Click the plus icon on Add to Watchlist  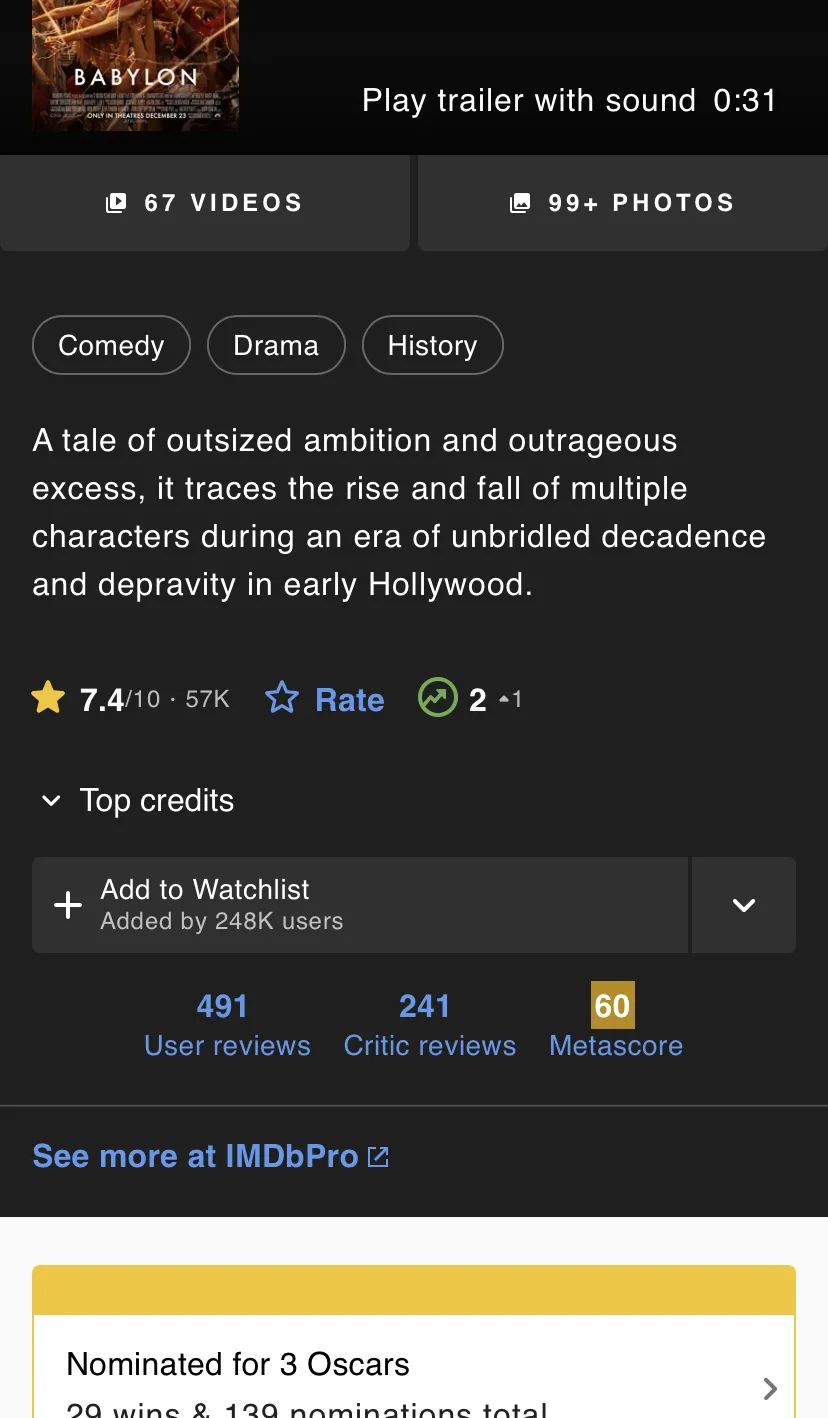pos(68,905)
